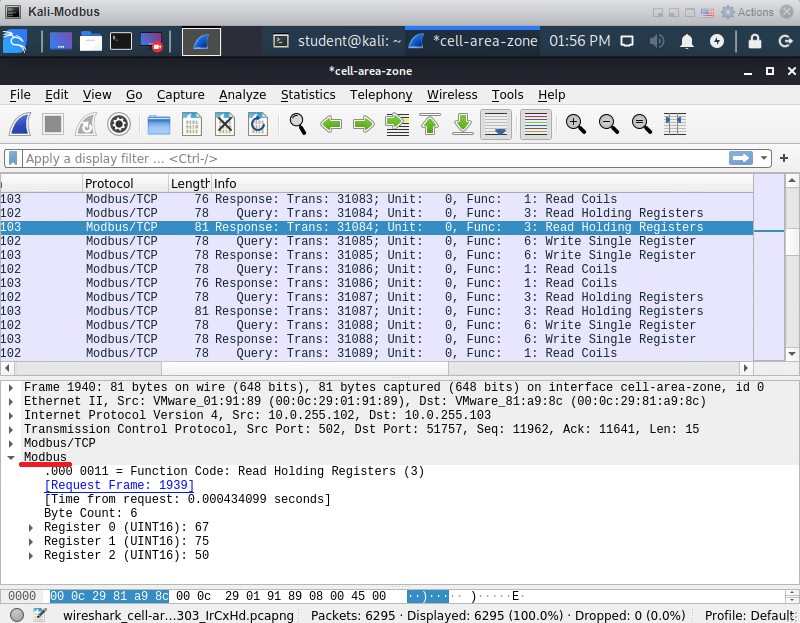Follow the Request Frame: 1939 link
The height and width of the screenshot is (623, 800).
119,485
